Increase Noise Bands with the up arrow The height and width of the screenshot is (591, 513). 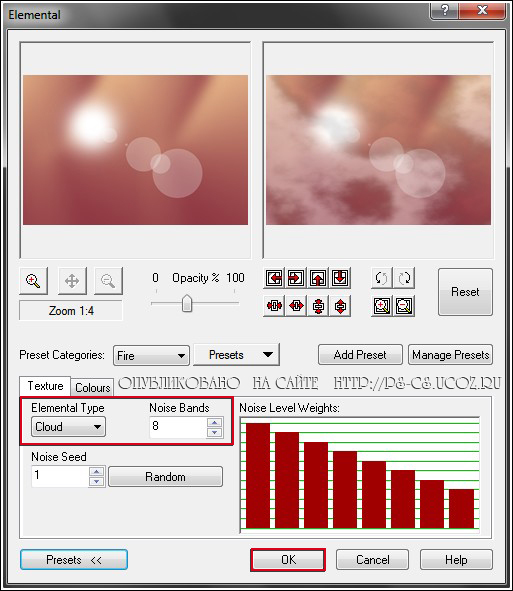(x=215, y=423)
